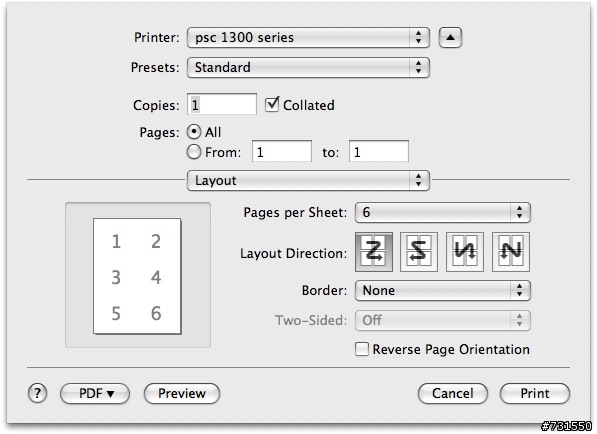Viewport: 597px width, 434px height.
Task: Click the Print button
Action: click(x=535, y=393)
